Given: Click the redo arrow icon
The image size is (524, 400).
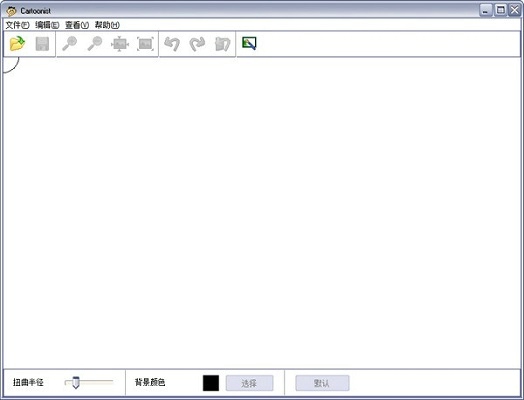Looking at the screenshot, I should 197,44.
